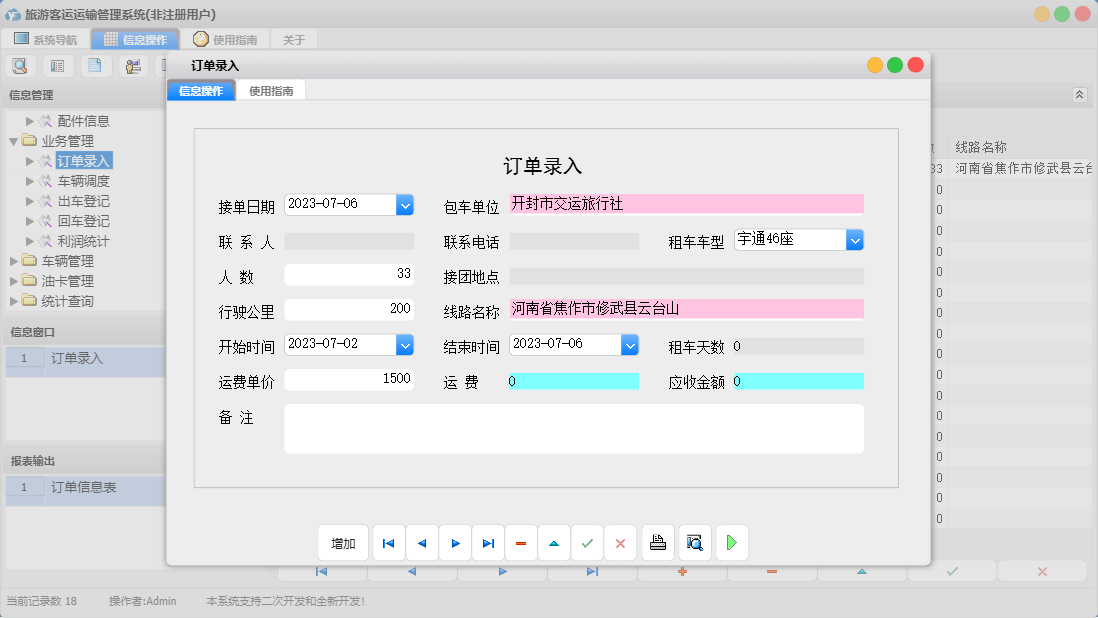Run the report with the green play icon
This screenshot has width=1098, height=618.
(731, 542)
